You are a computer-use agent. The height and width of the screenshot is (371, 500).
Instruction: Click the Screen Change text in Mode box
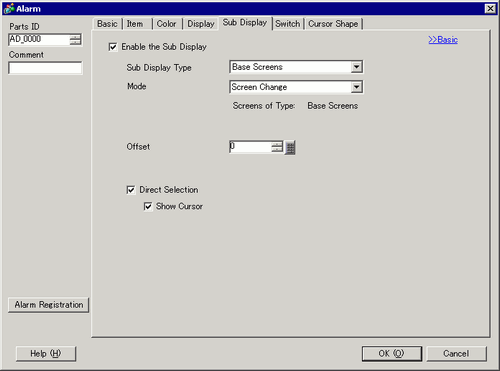coord(259,87)
